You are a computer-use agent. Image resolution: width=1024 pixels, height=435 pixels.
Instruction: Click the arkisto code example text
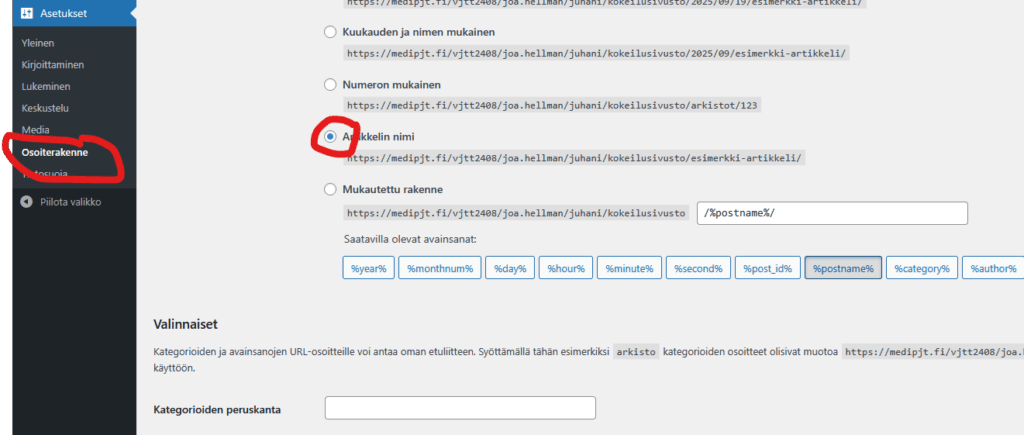point(635,351)
